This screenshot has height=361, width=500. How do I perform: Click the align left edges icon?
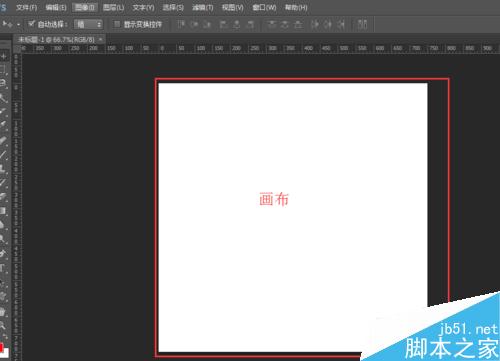(x=223, y=24)
